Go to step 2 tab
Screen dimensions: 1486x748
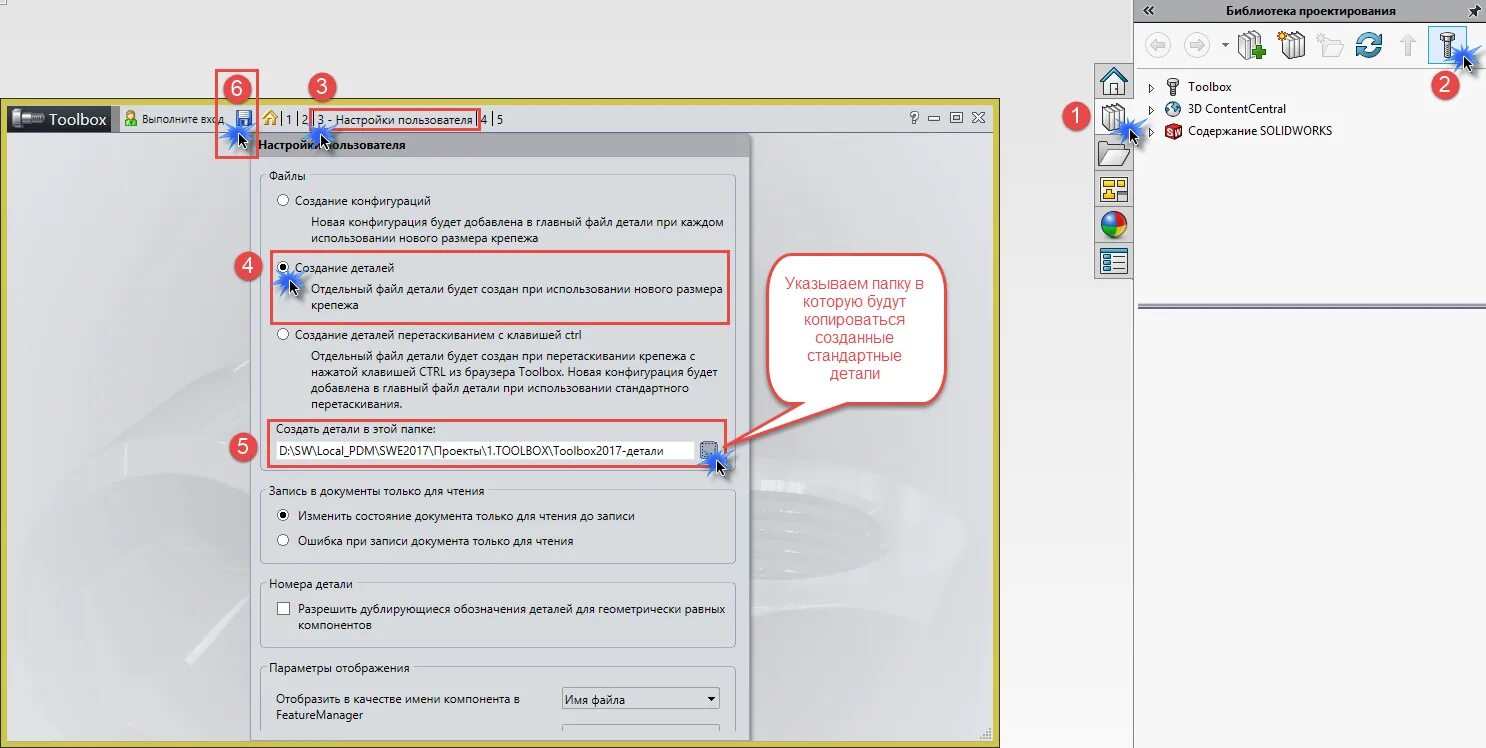[304, 120]
